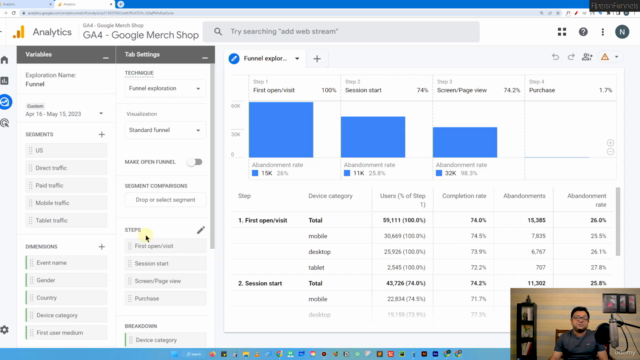The height and width of the screenshot is (360, 640).
Task: Click the chart zoom in icon
Action: click(610, 143)
